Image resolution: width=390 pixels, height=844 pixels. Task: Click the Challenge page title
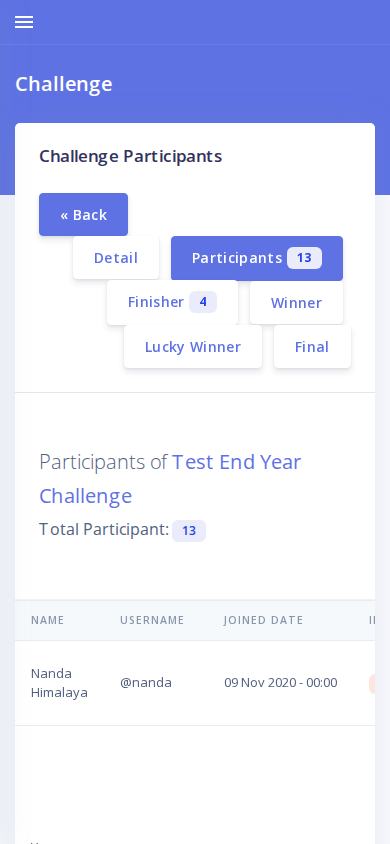pyautogui.click(x=64, y=84)
